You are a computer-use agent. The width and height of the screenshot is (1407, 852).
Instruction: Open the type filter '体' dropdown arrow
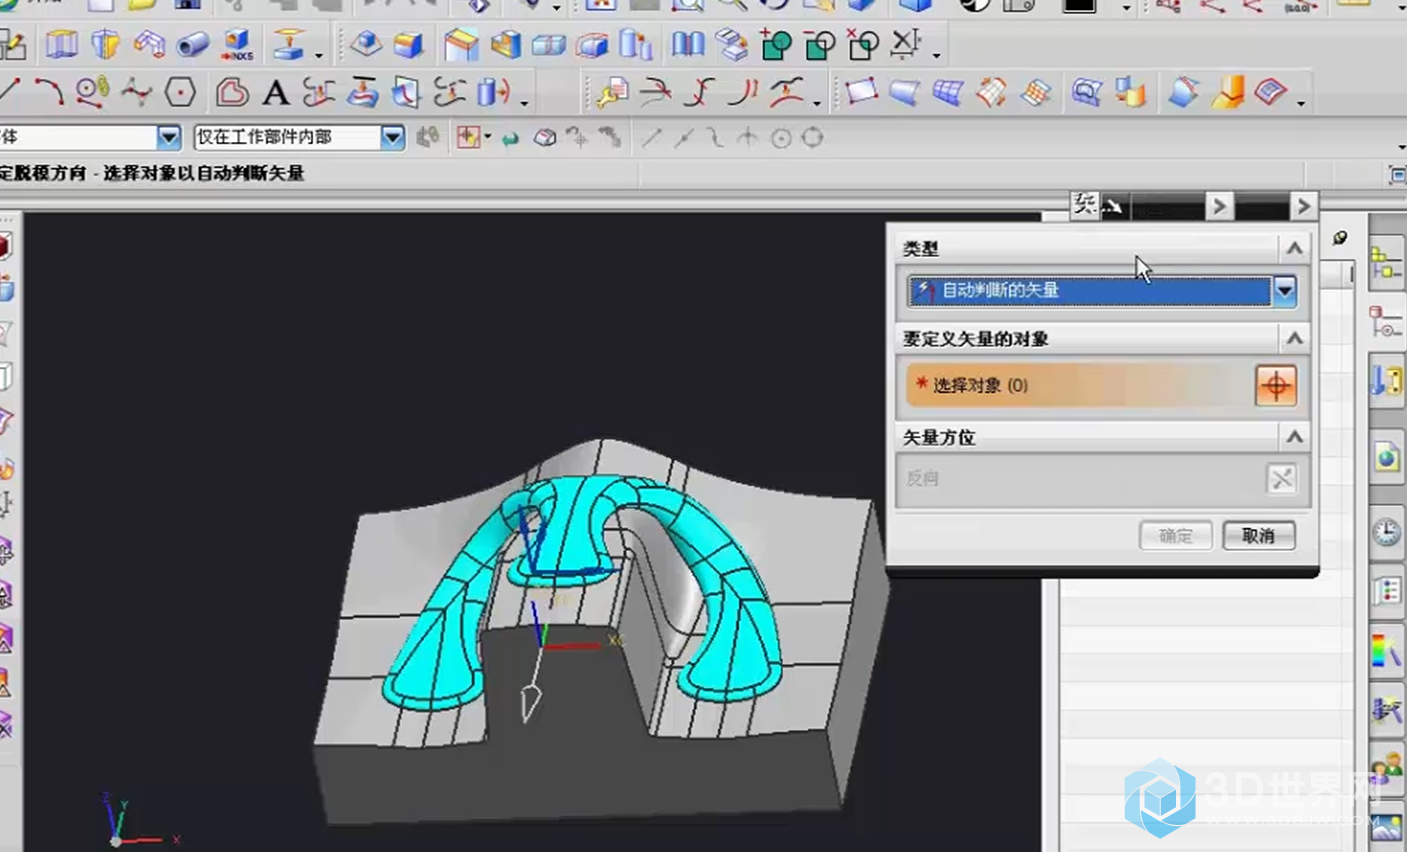[x=168, y=137]
